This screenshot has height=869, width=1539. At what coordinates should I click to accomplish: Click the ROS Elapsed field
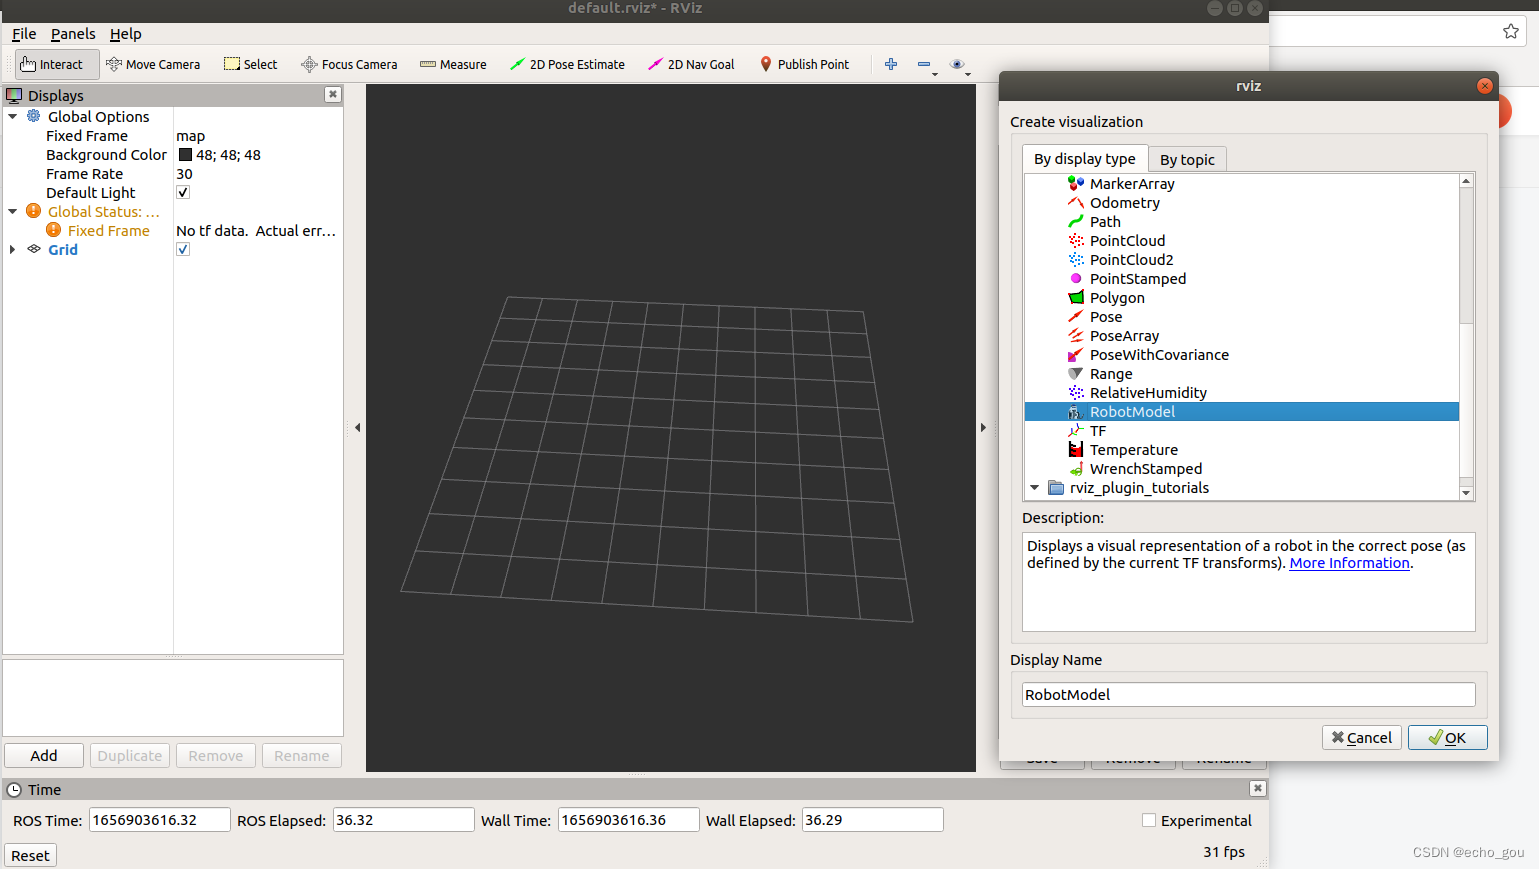[403, 820]
